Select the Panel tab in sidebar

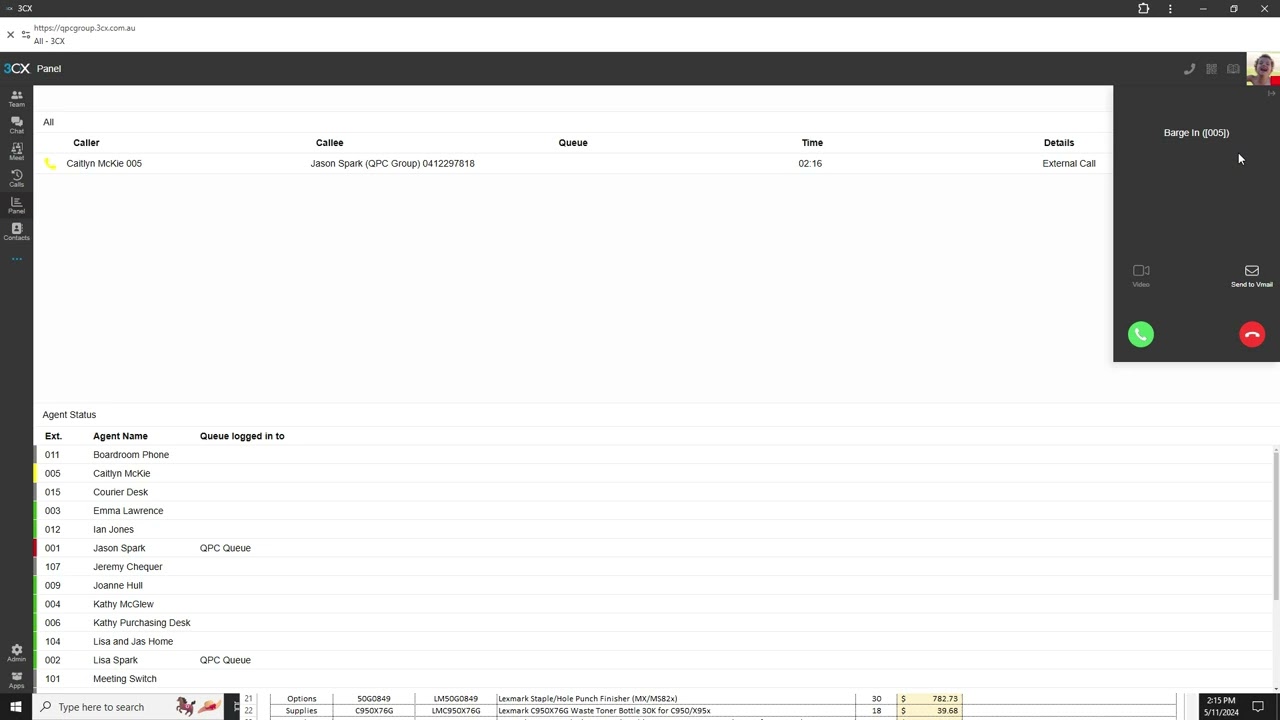tap(16, 204)
